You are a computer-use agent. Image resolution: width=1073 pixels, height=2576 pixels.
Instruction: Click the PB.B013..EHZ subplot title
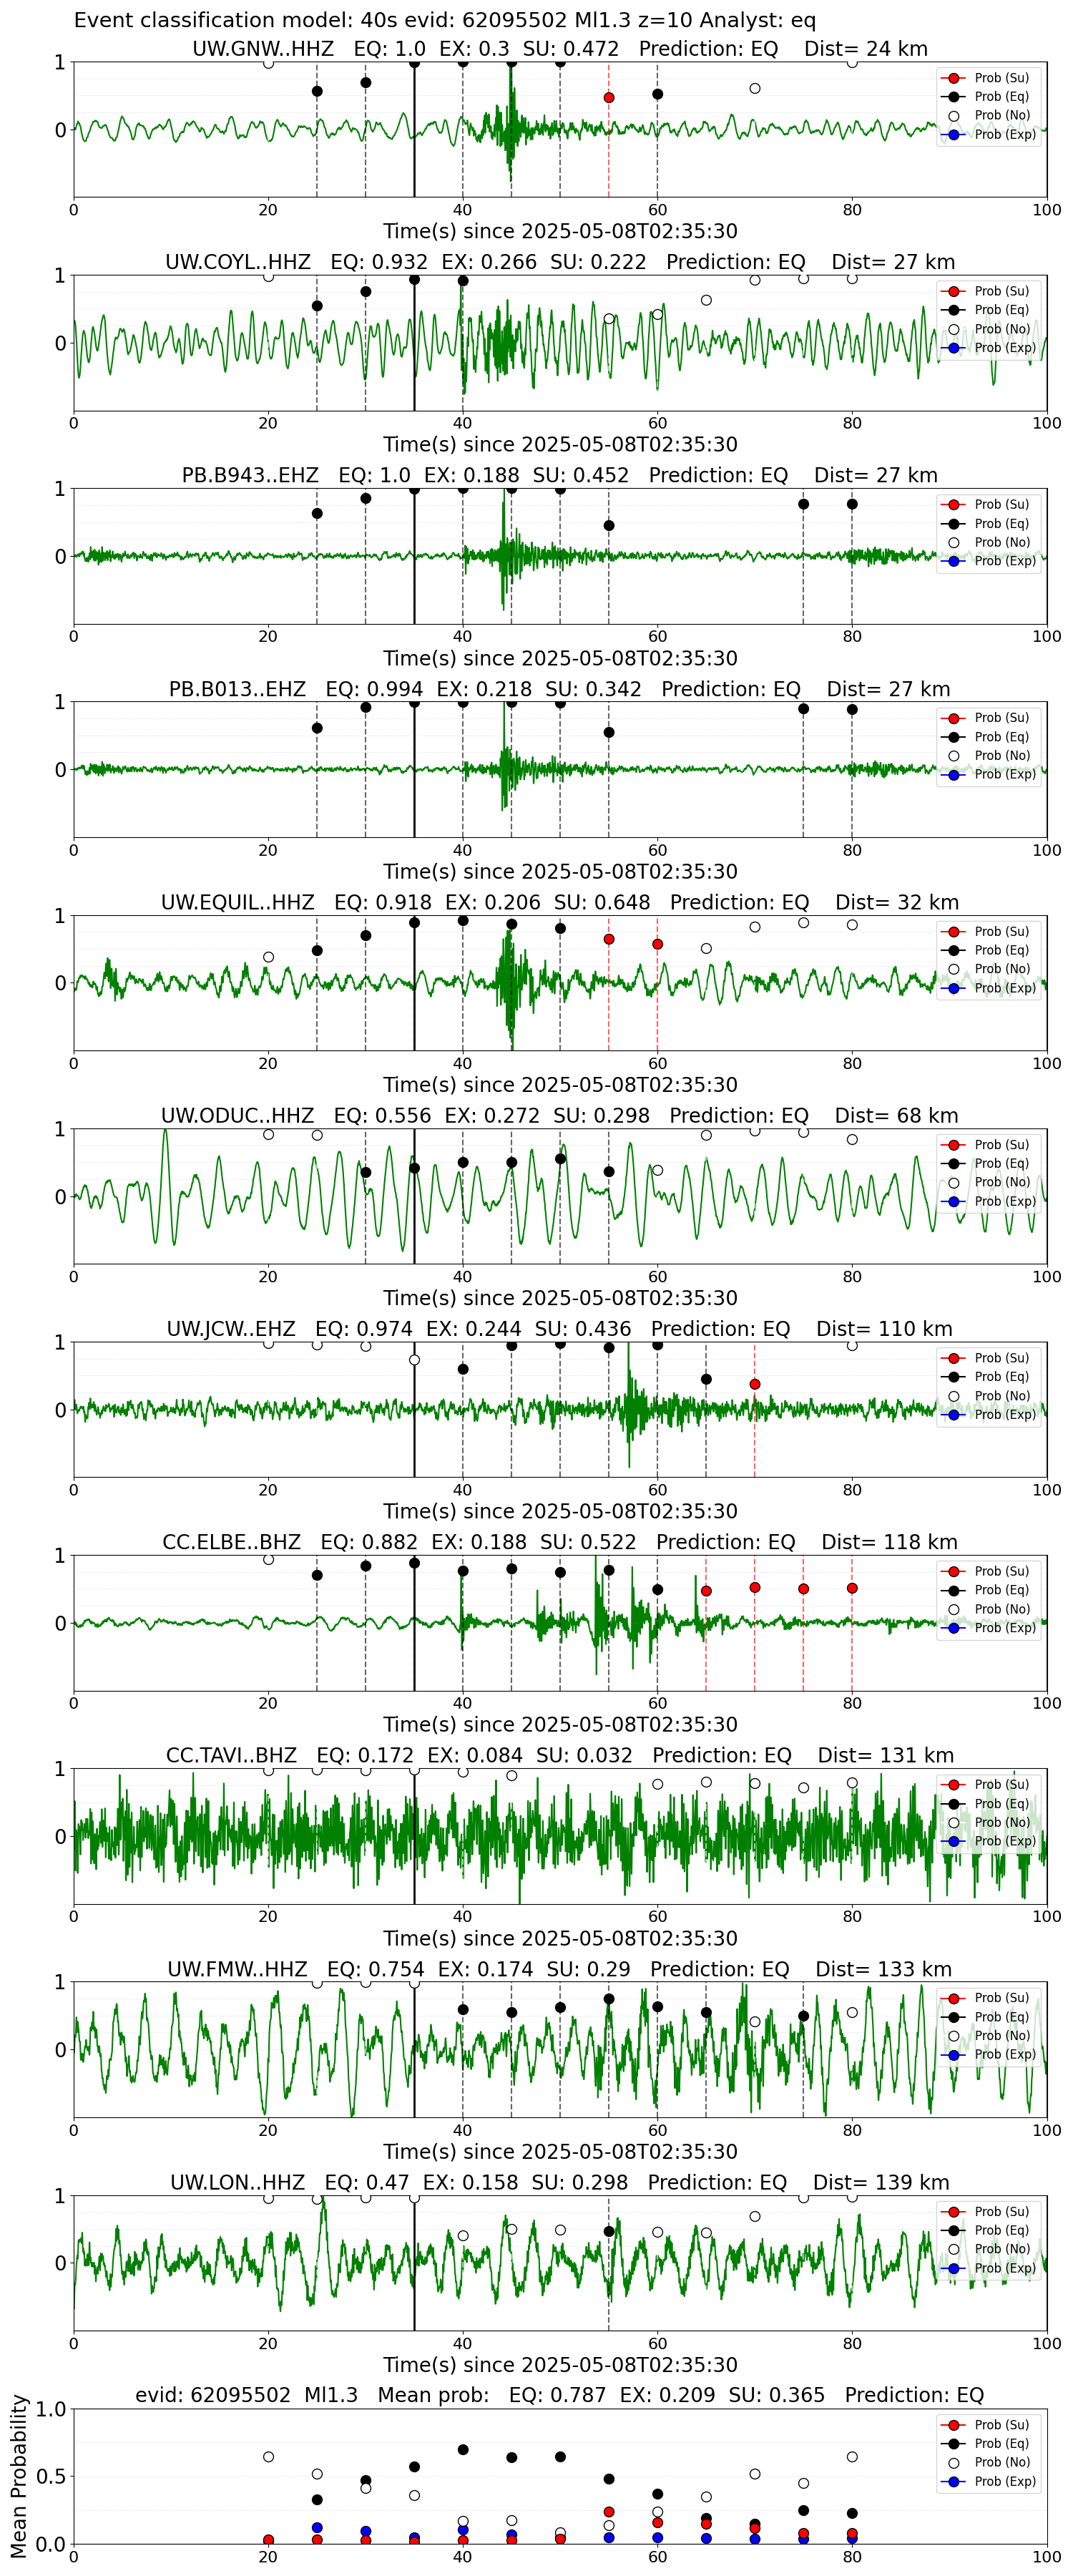(560, 689)
